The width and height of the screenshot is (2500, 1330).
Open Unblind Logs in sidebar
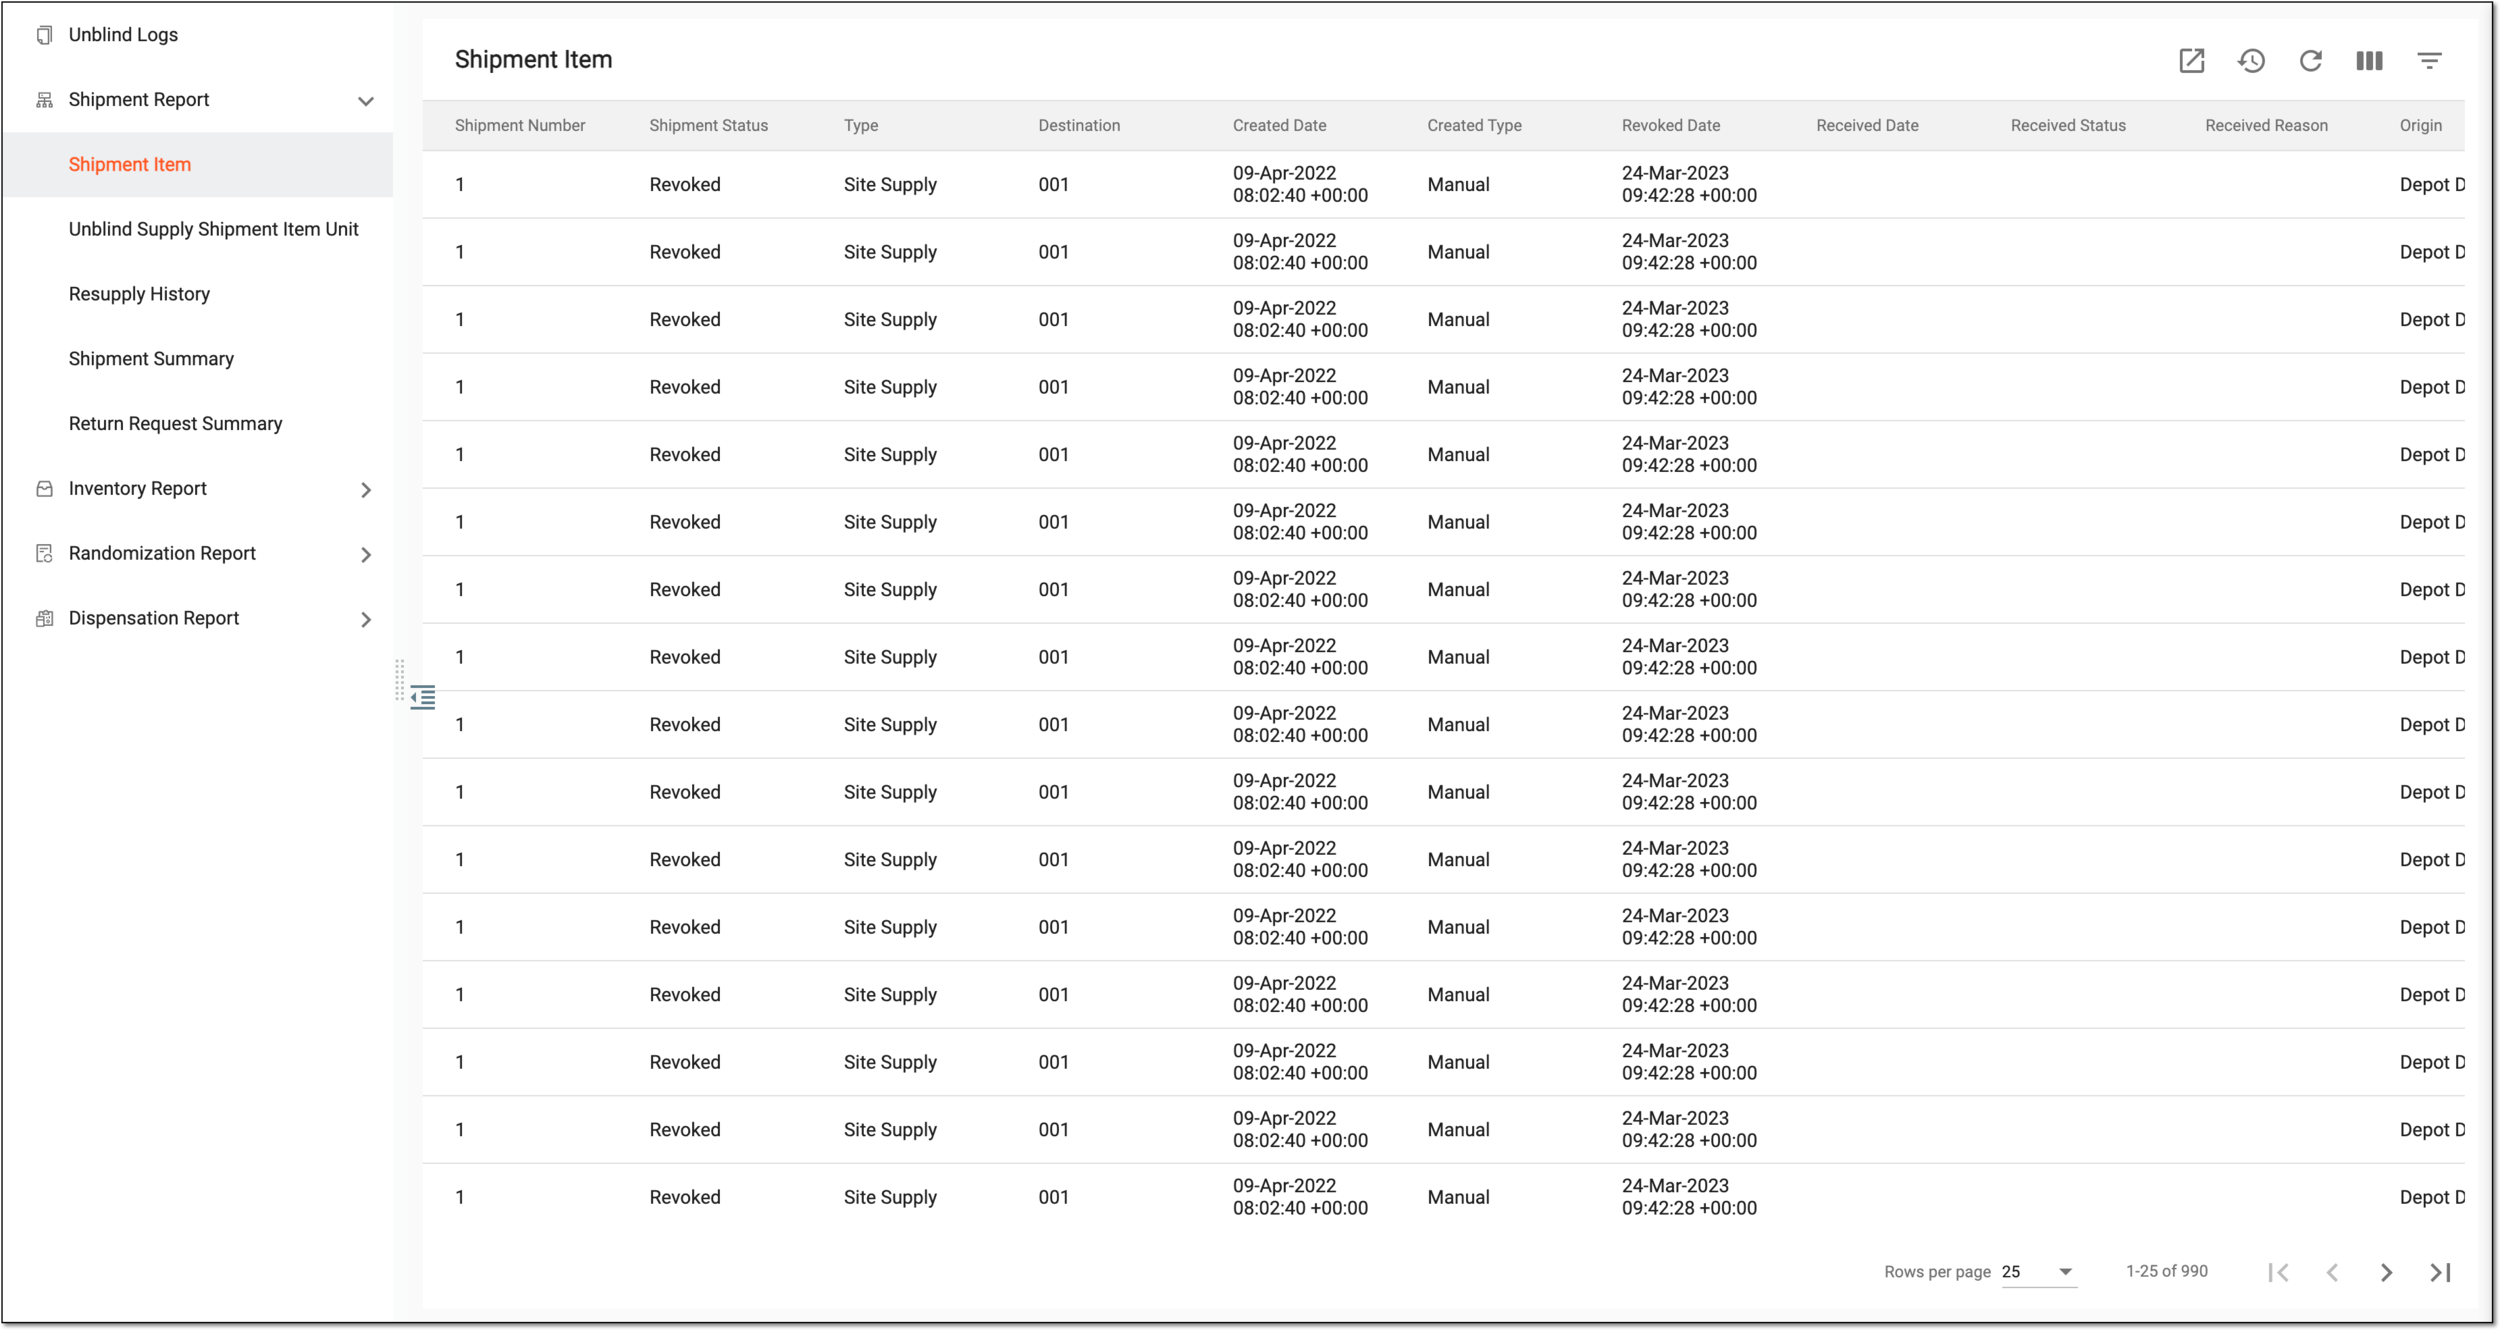coord(123,35)
